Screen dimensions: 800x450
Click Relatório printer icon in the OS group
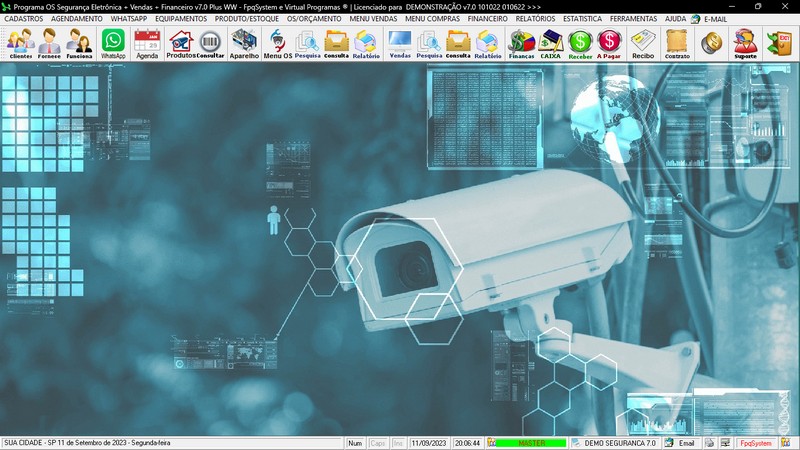tap(366, 44)
